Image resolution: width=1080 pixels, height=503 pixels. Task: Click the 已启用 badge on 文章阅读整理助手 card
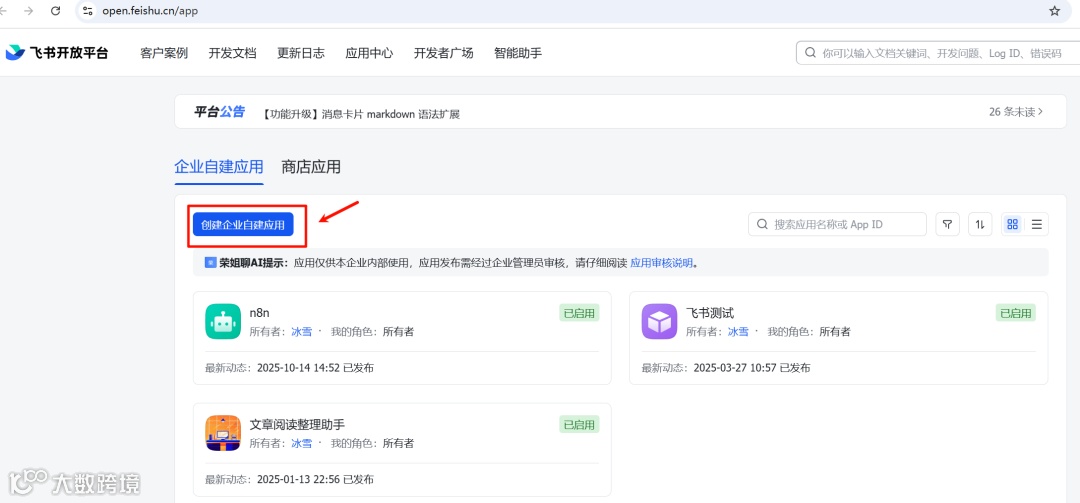click(x=579, y=424)
